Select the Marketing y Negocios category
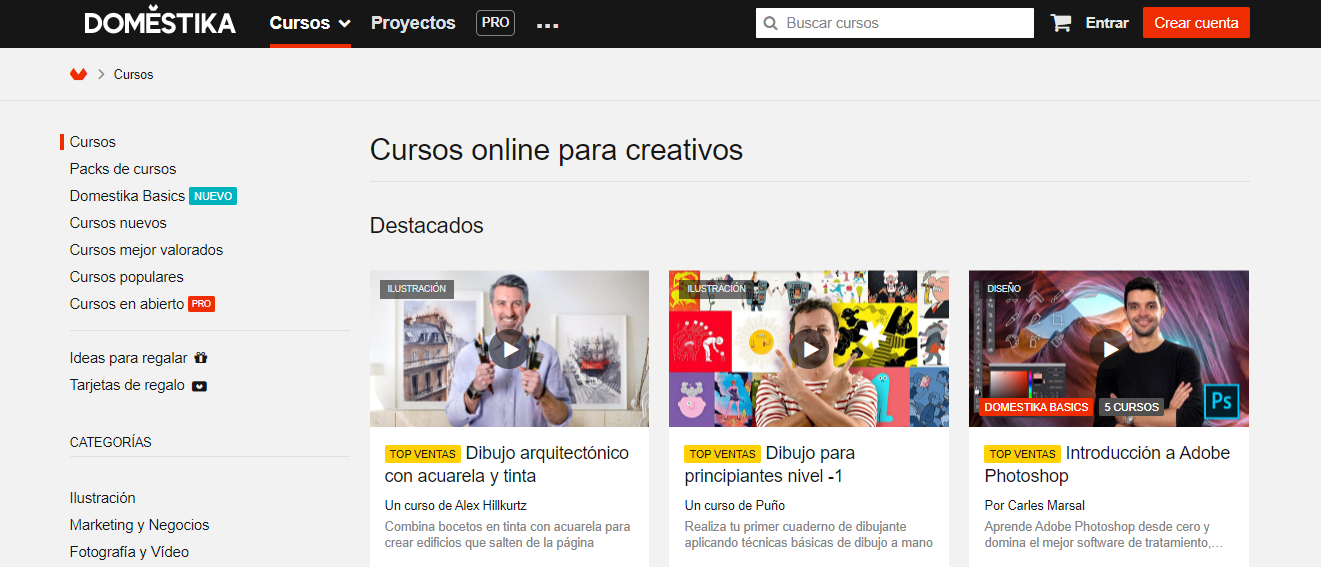Screen dimensions: 1321x567 click(140, 525)
